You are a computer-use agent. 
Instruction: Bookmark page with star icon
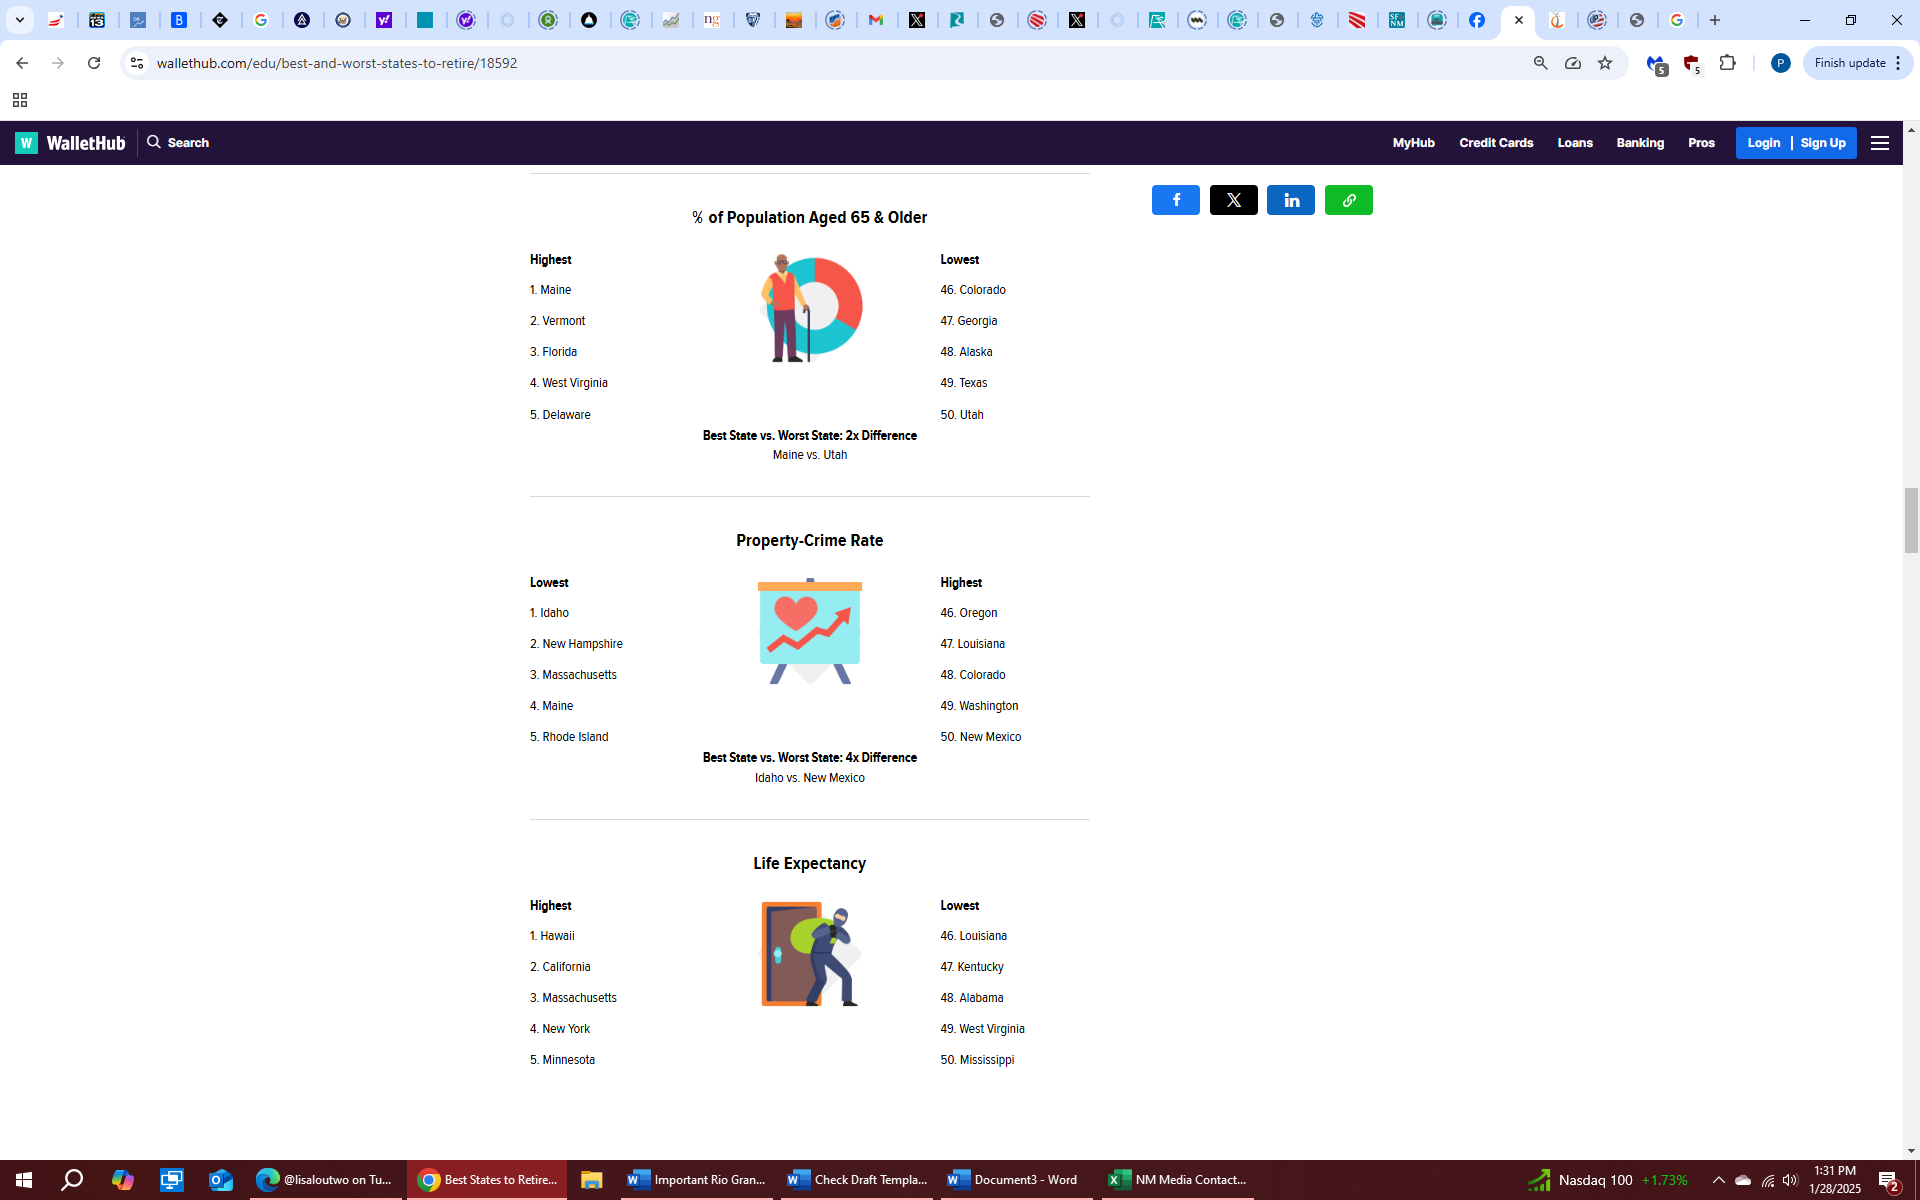tap(1605, 63)
